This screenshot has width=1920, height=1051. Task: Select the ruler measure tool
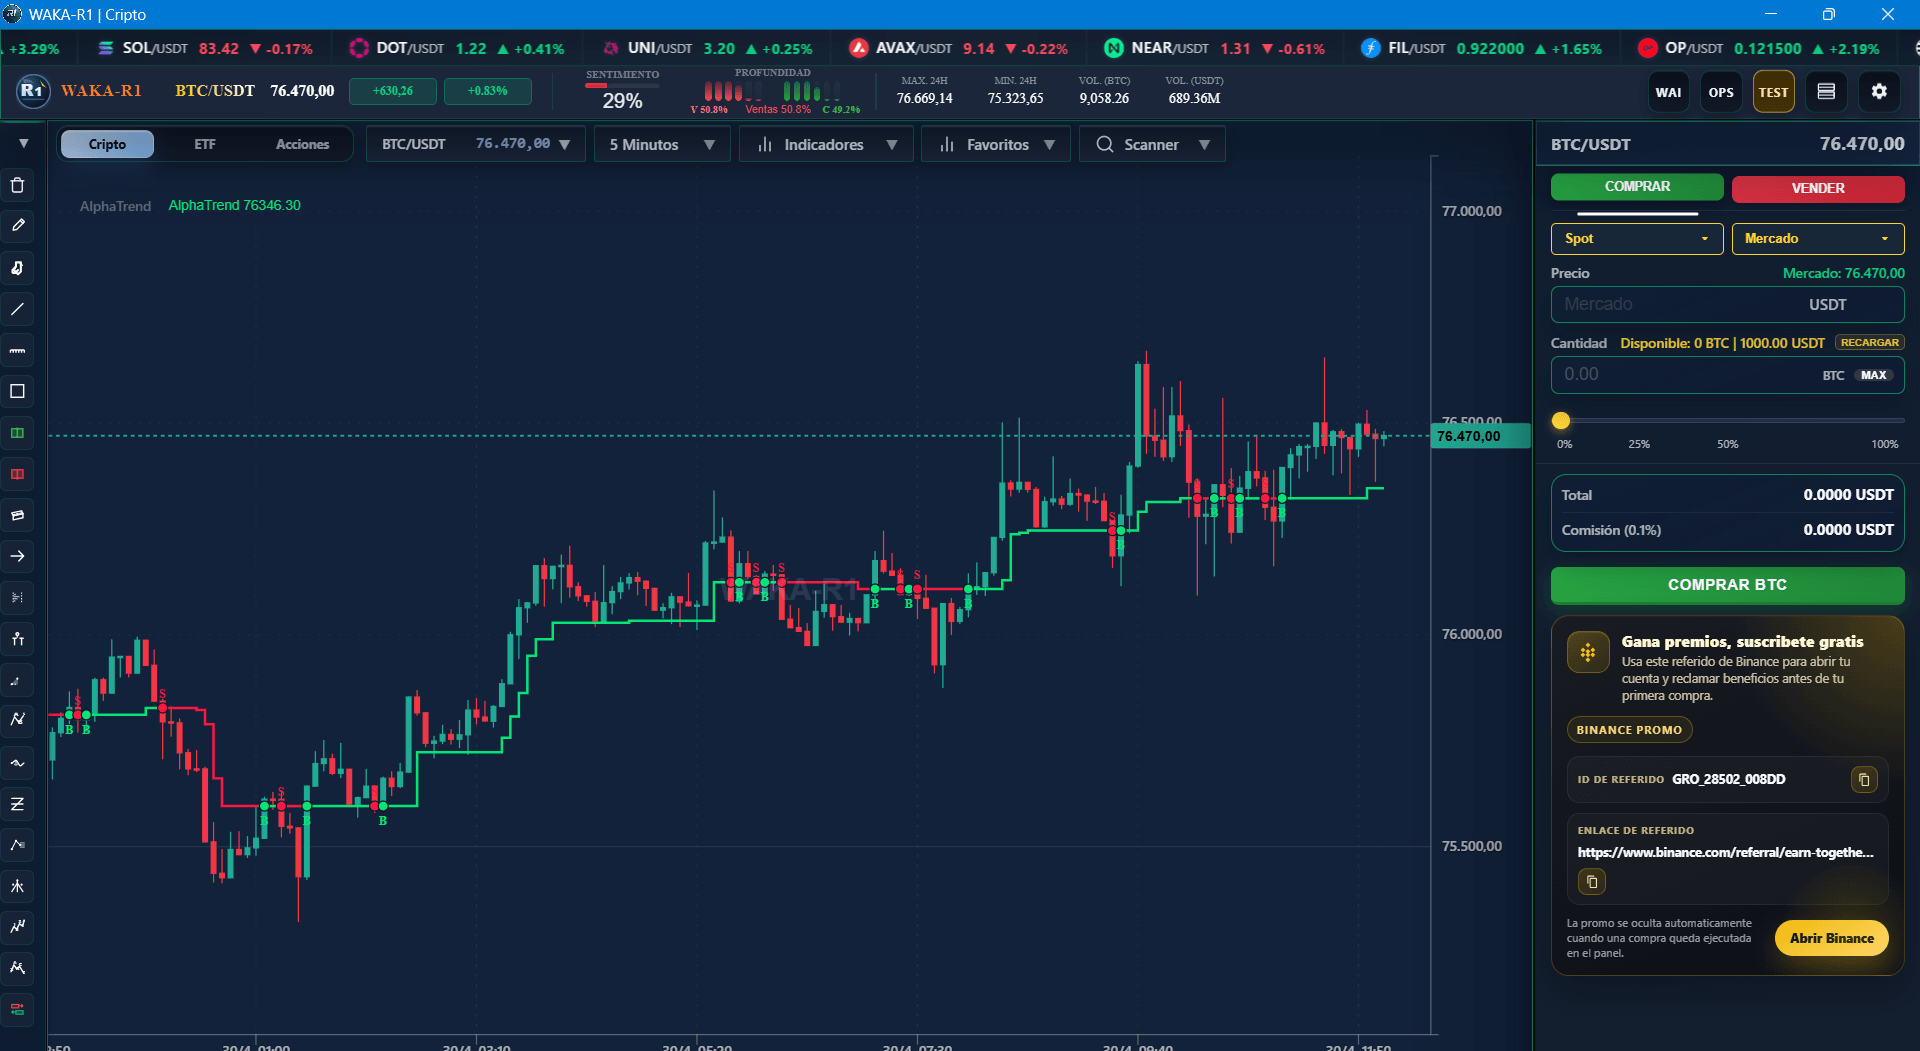tap(17, 351)
